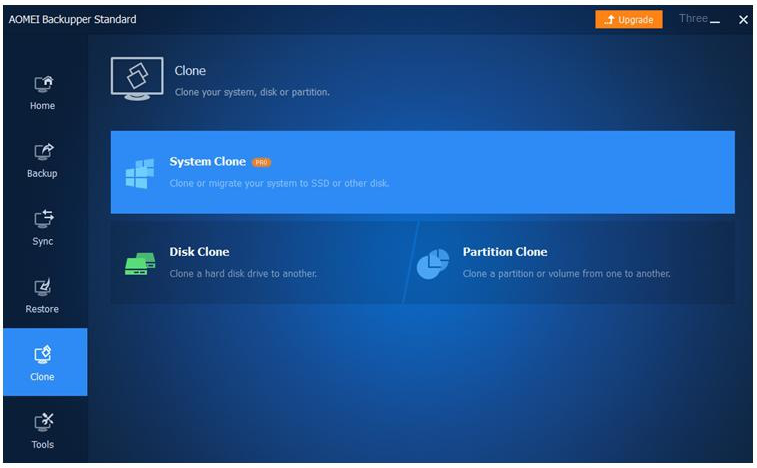Screen dimensions: 757x468
Task: Click 'Clone a hard disk drive to another' description
Action: point(243,273)
